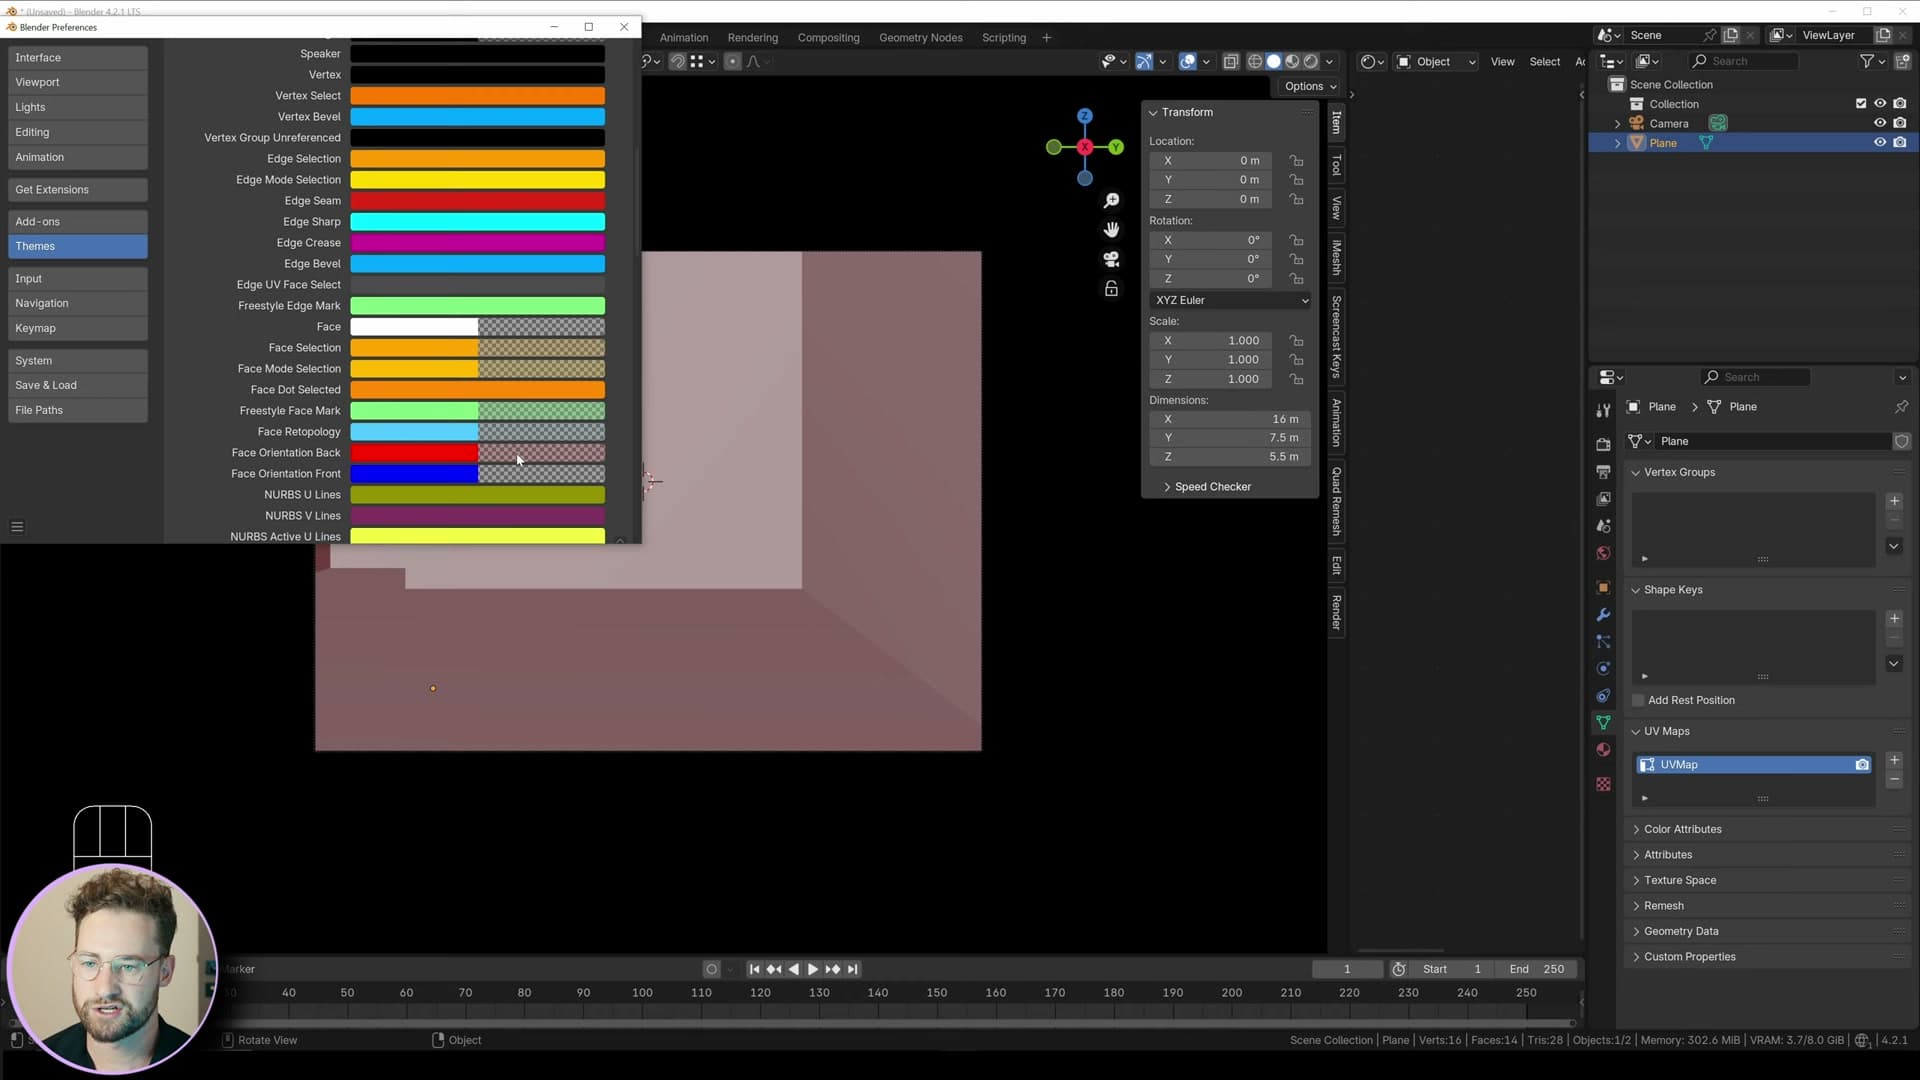Open the Modifiers wrench tab icon
This screenshot has height=1080, width=1920.
(x=1603, y=614)
